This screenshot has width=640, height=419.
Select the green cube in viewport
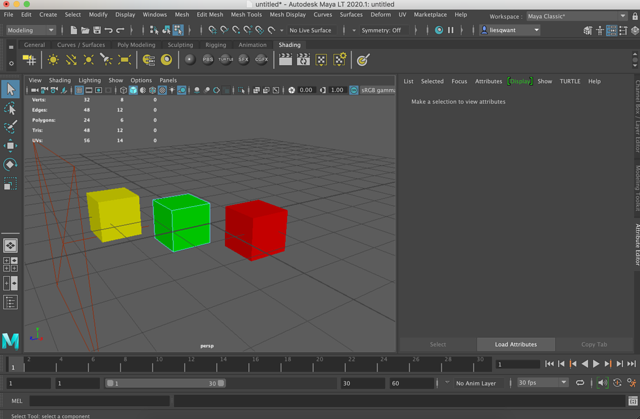(x=181, y=222)
